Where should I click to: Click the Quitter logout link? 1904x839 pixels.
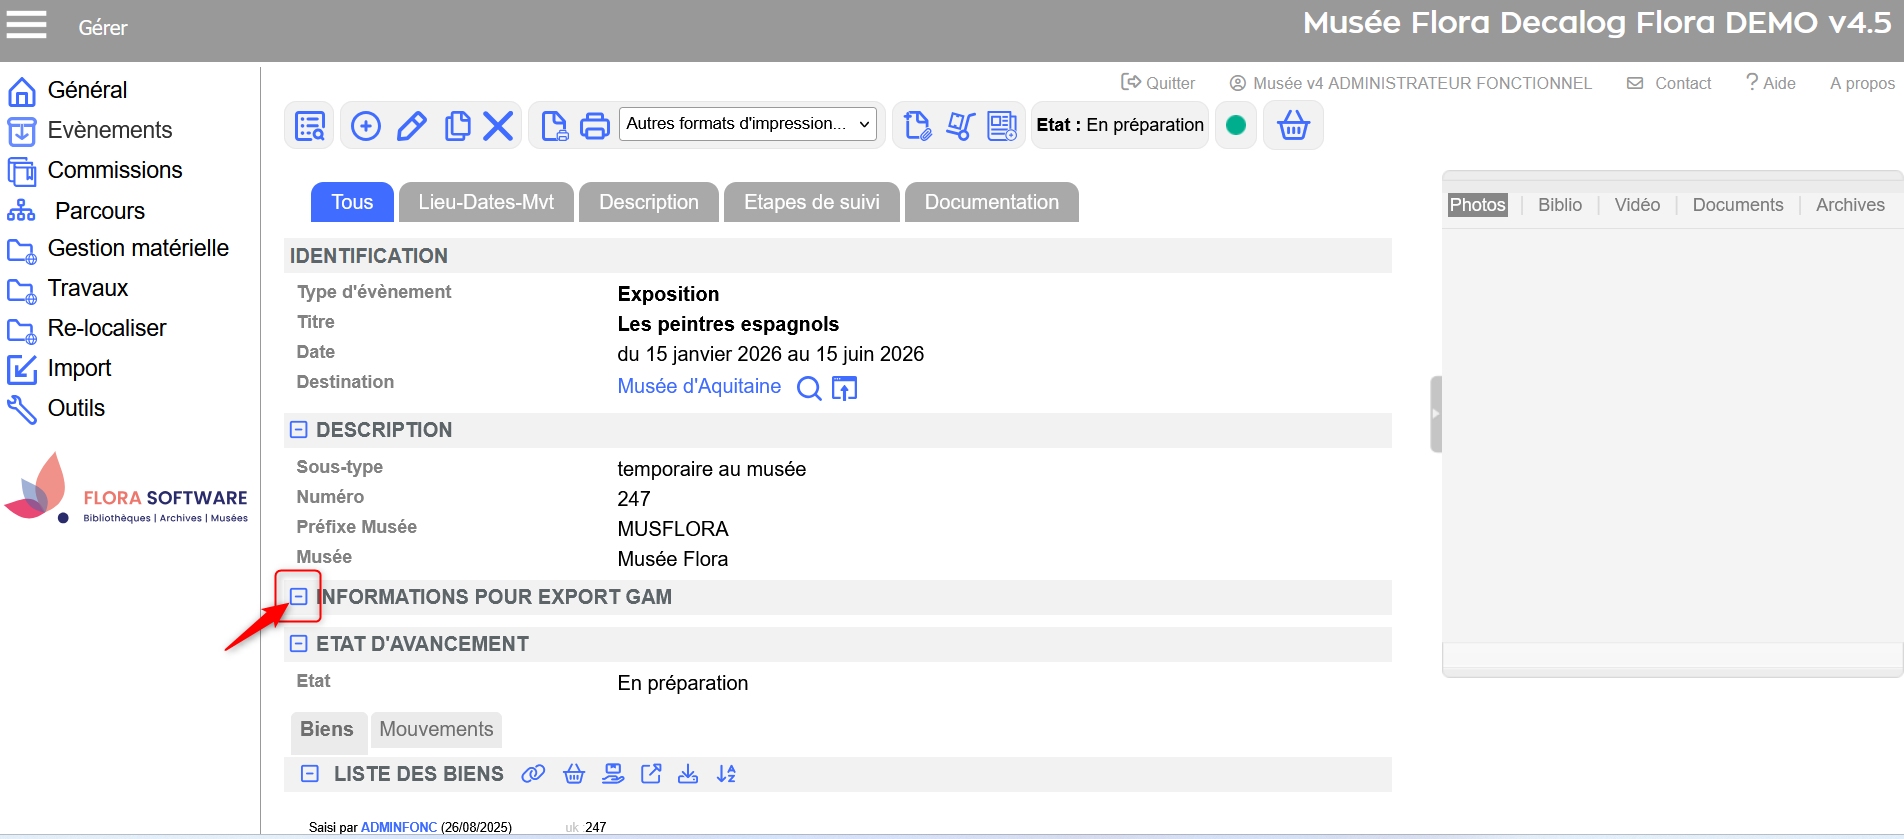pos(1158,83)
